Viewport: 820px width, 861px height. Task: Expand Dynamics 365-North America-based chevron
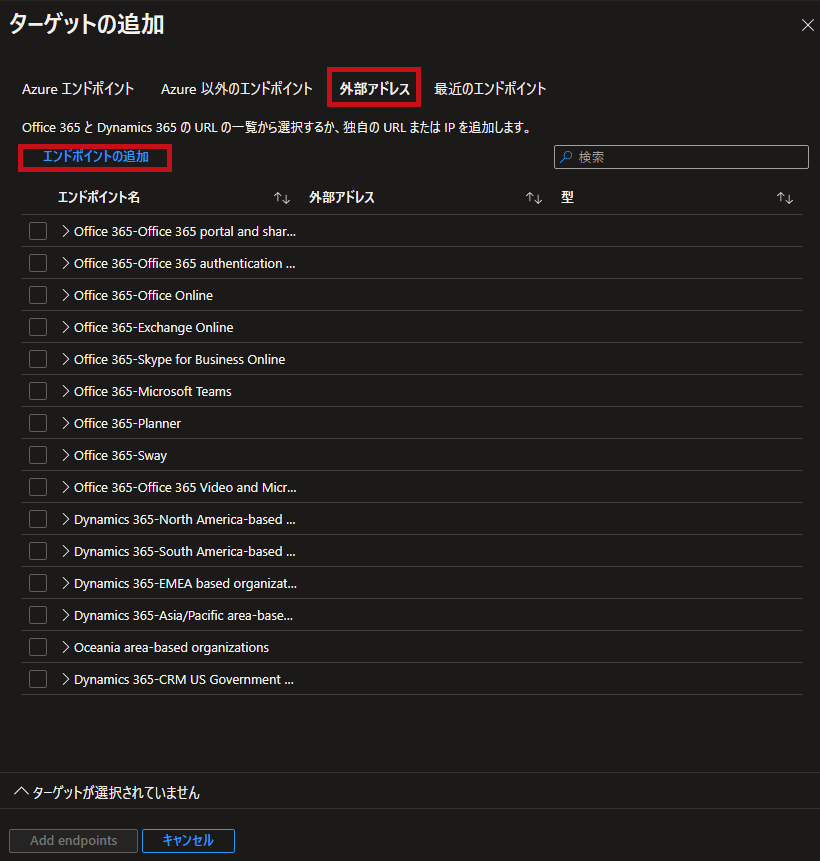[65, 519]
